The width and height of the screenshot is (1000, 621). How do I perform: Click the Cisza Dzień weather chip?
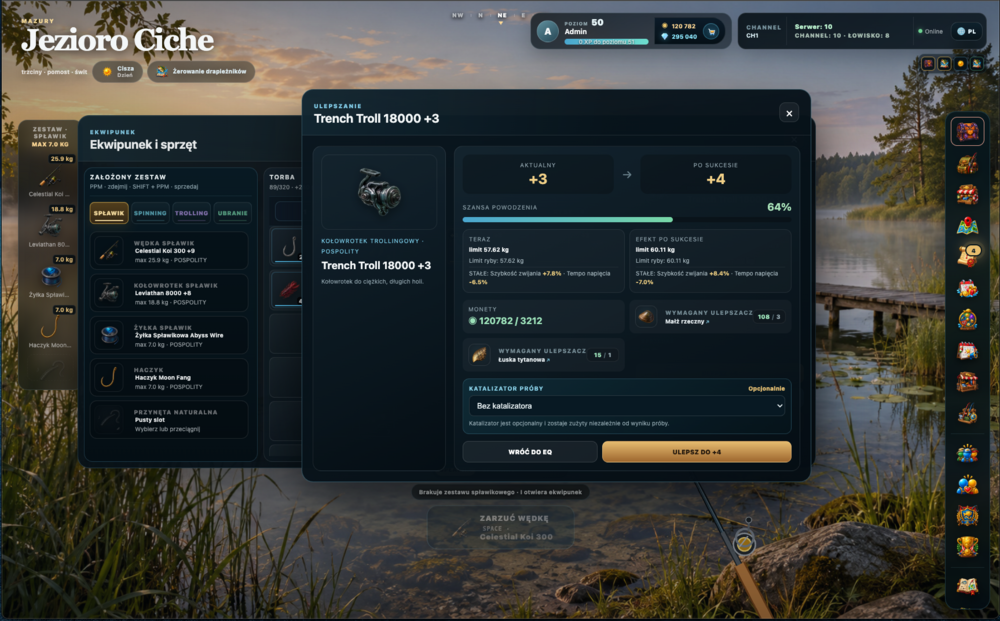click(x=118, y=71)
